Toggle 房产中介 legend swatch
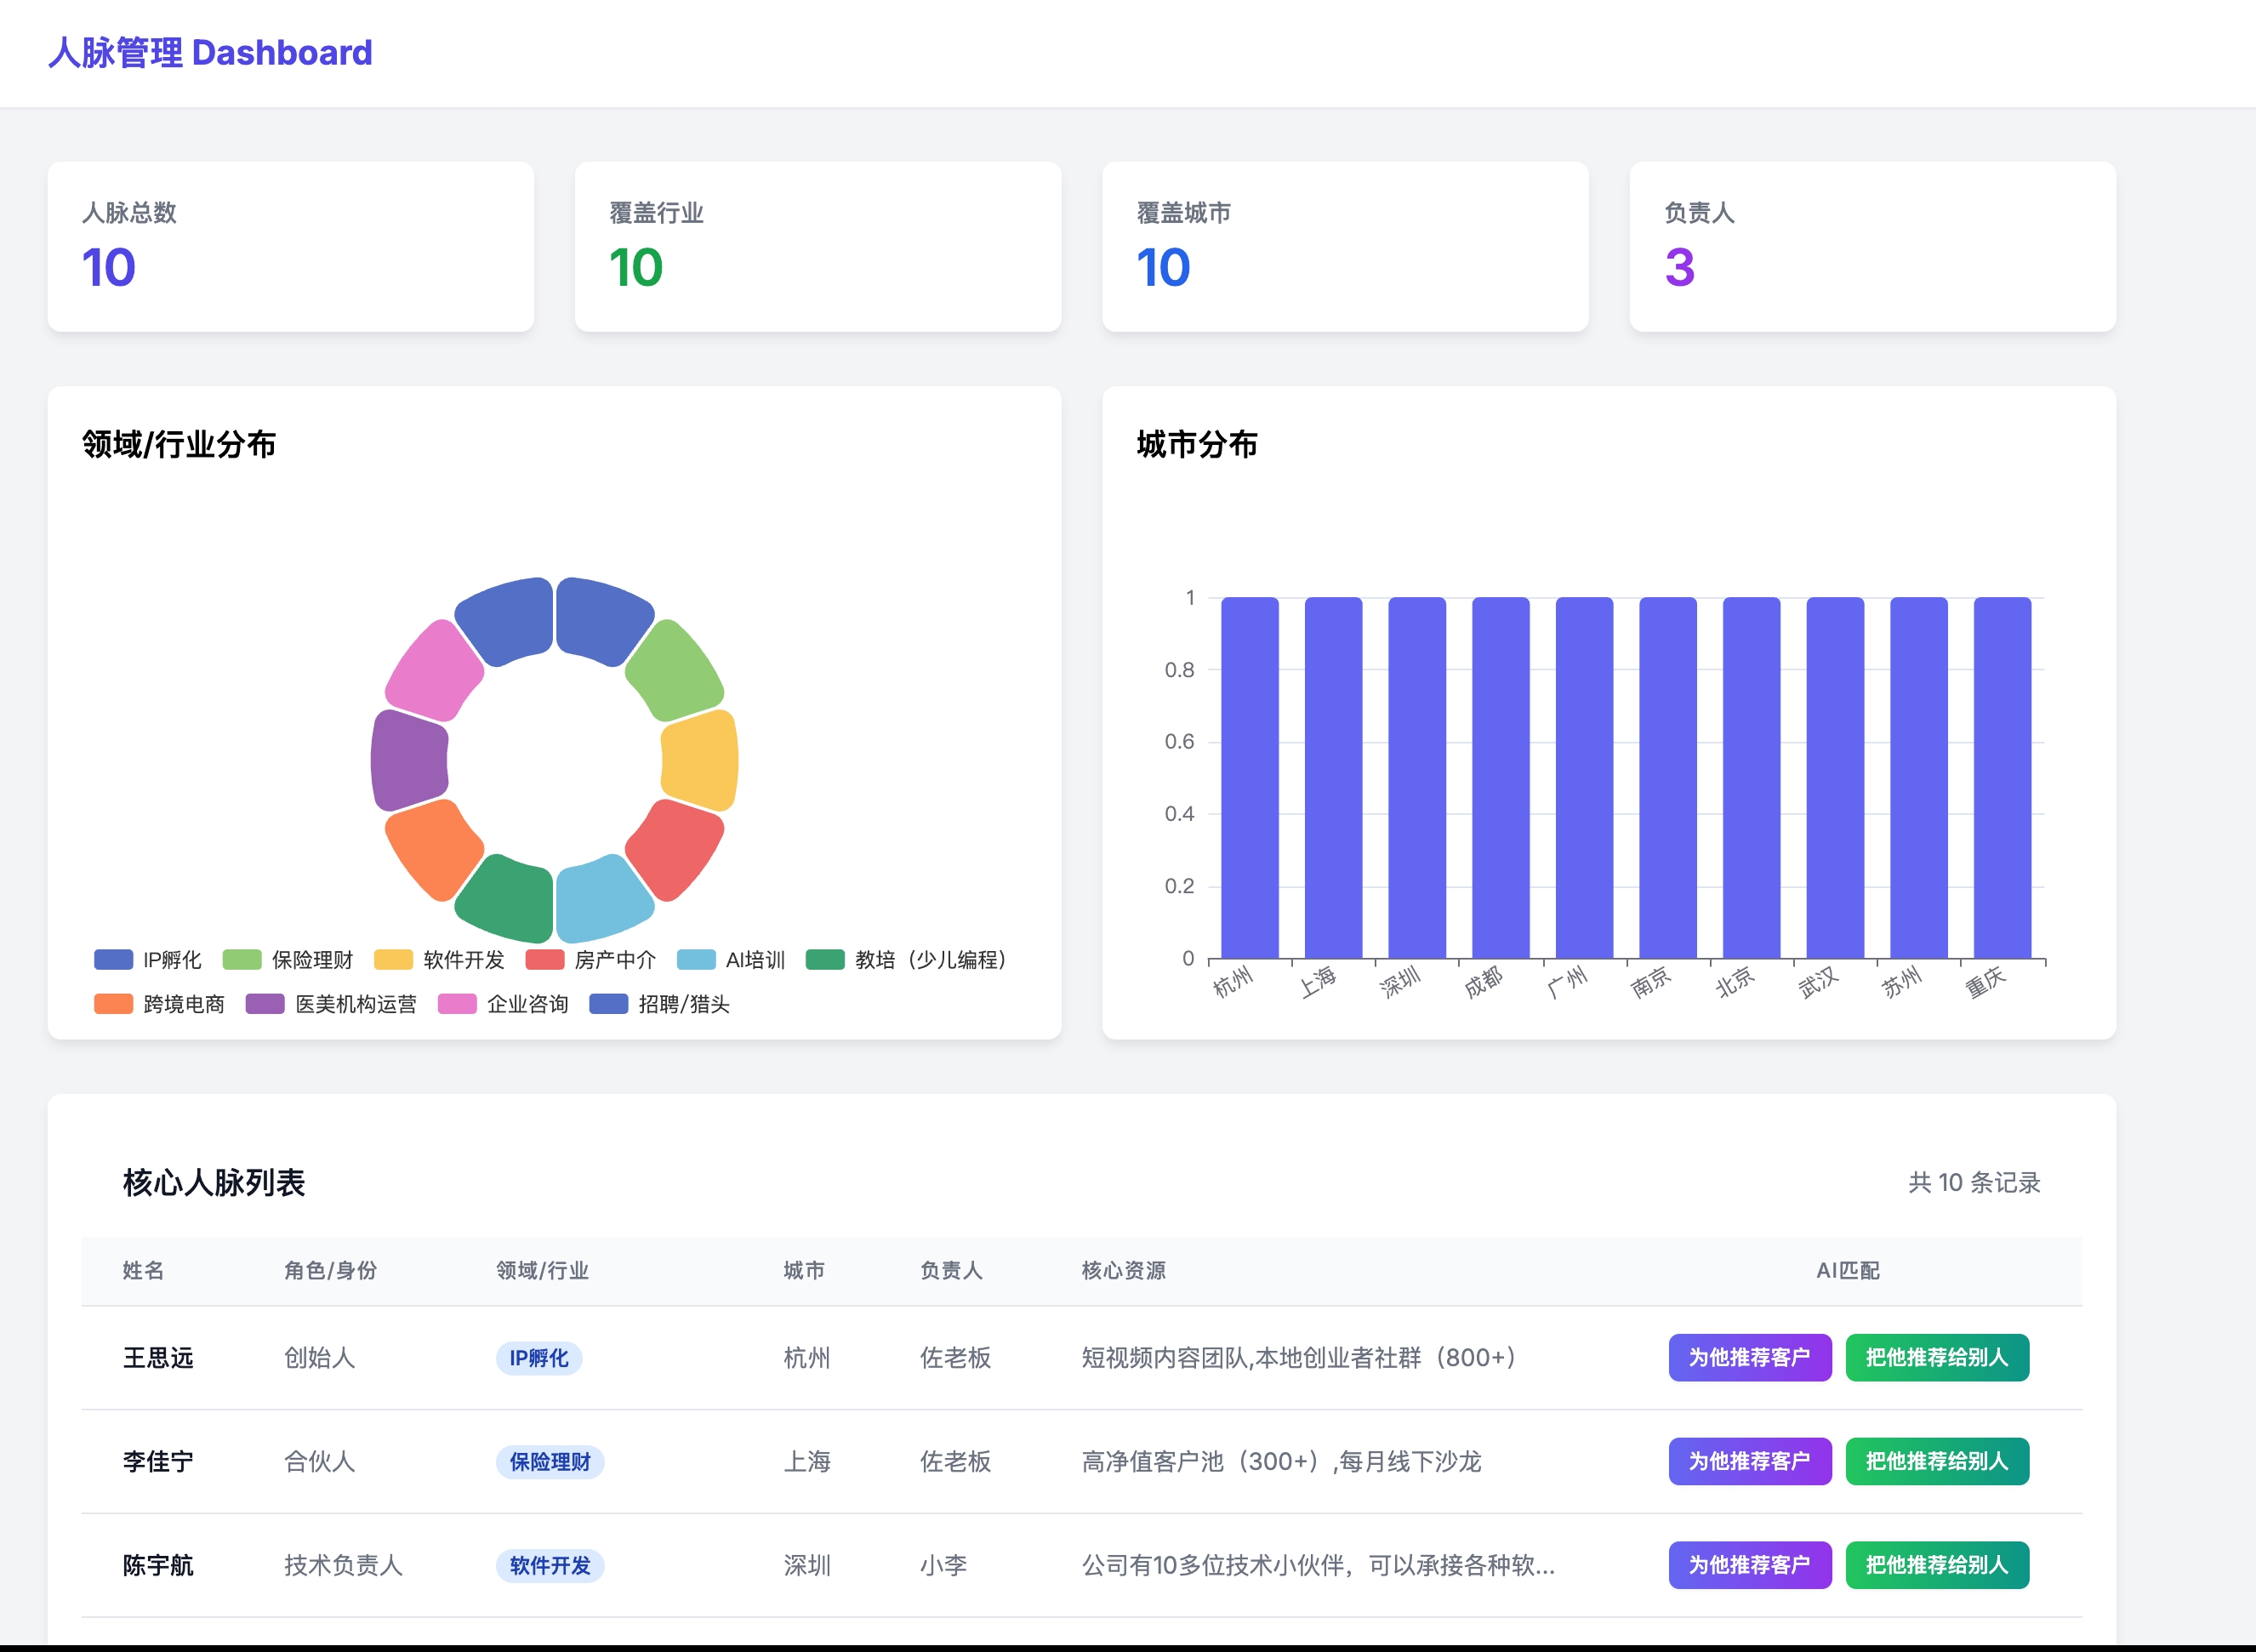This screenshot has width=2256, height=1652. [545, 960]
